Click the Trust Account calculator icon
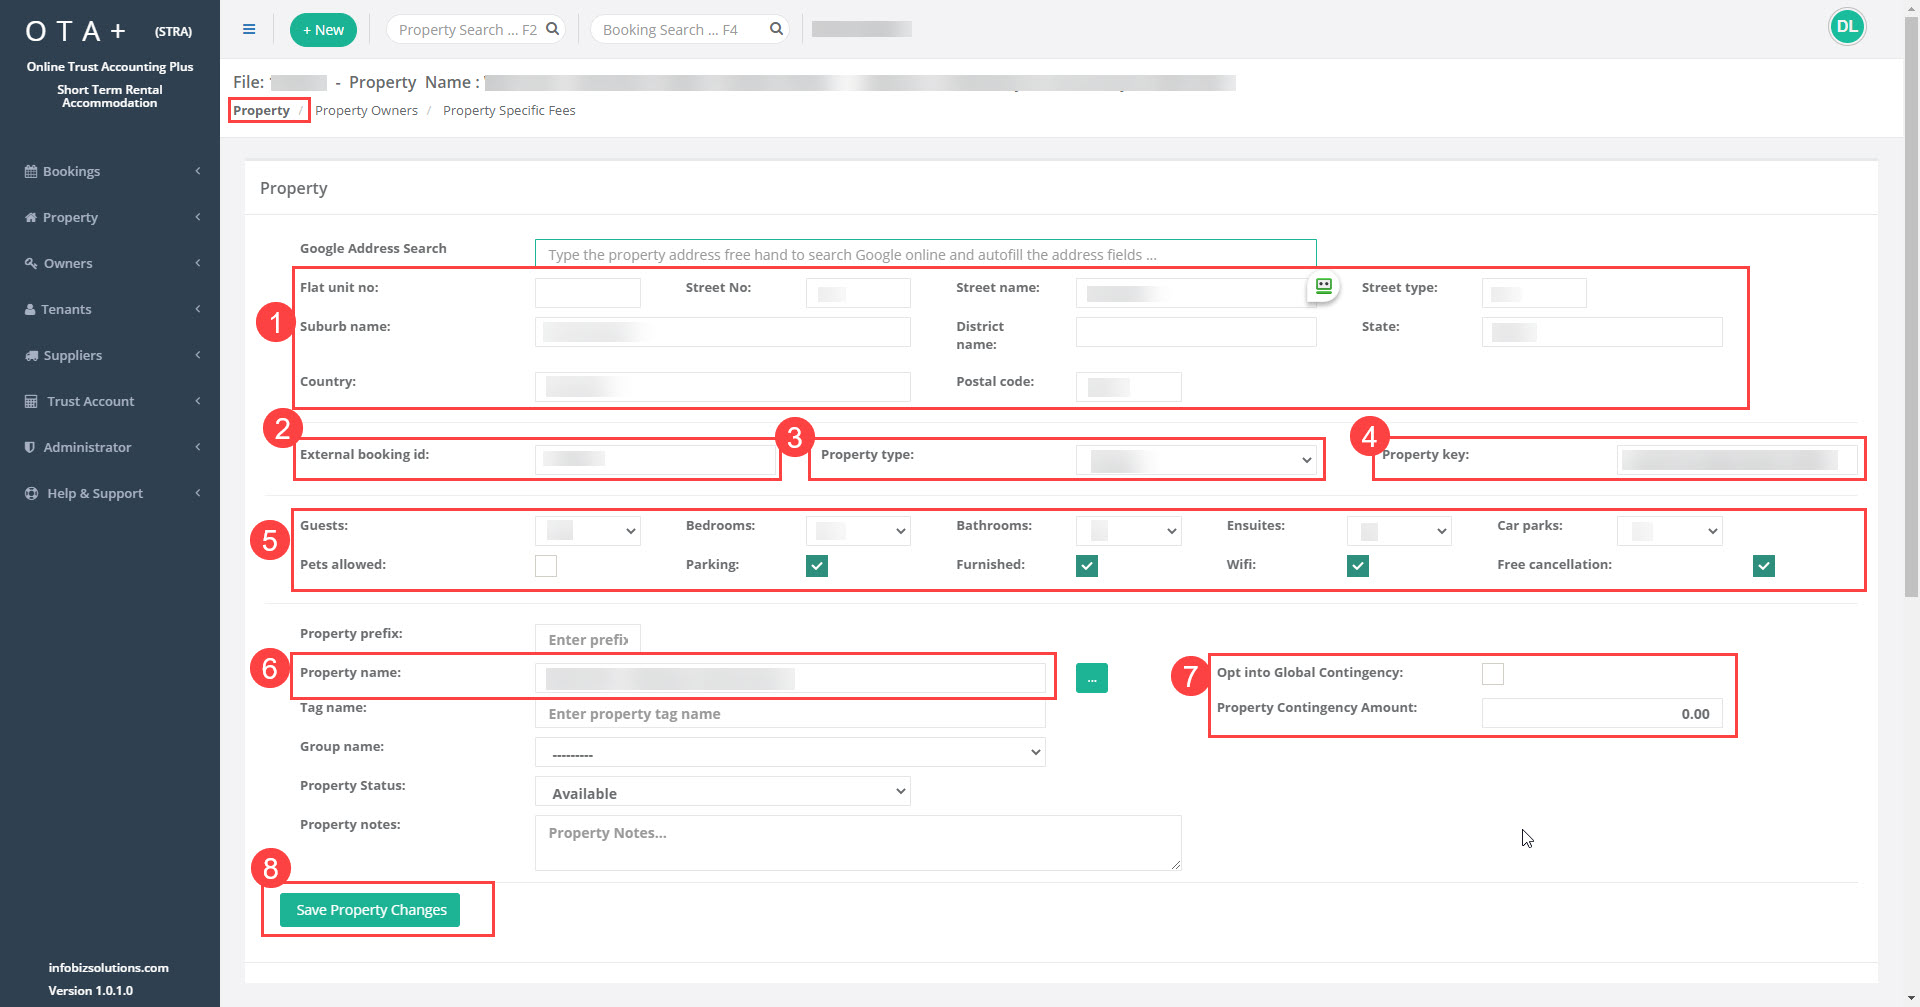The height and width of the screenshot is (1007, 1920). [x=31, y=401]
